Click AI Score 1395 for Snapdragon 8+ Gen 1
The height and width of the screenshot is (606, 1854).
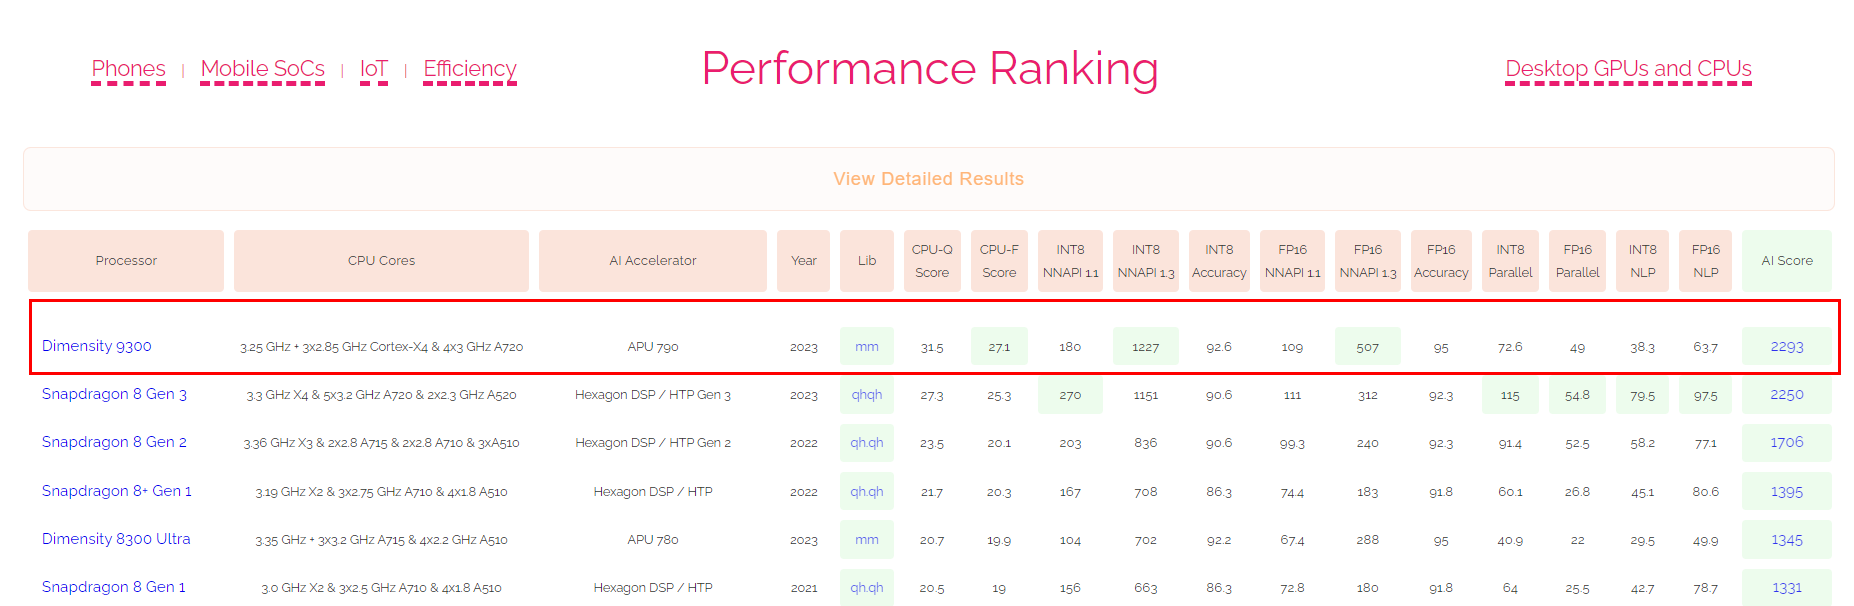[1787, 491]
